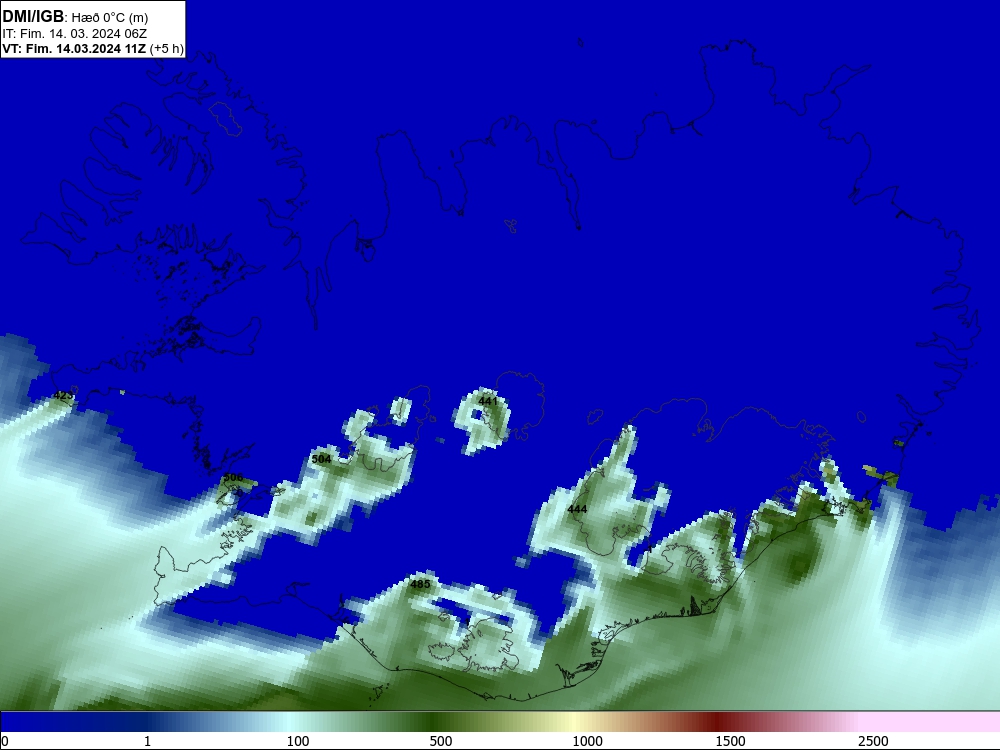Click the map value label 504
The width and height of the screenshot is (1000, 750).
point(321,459)
